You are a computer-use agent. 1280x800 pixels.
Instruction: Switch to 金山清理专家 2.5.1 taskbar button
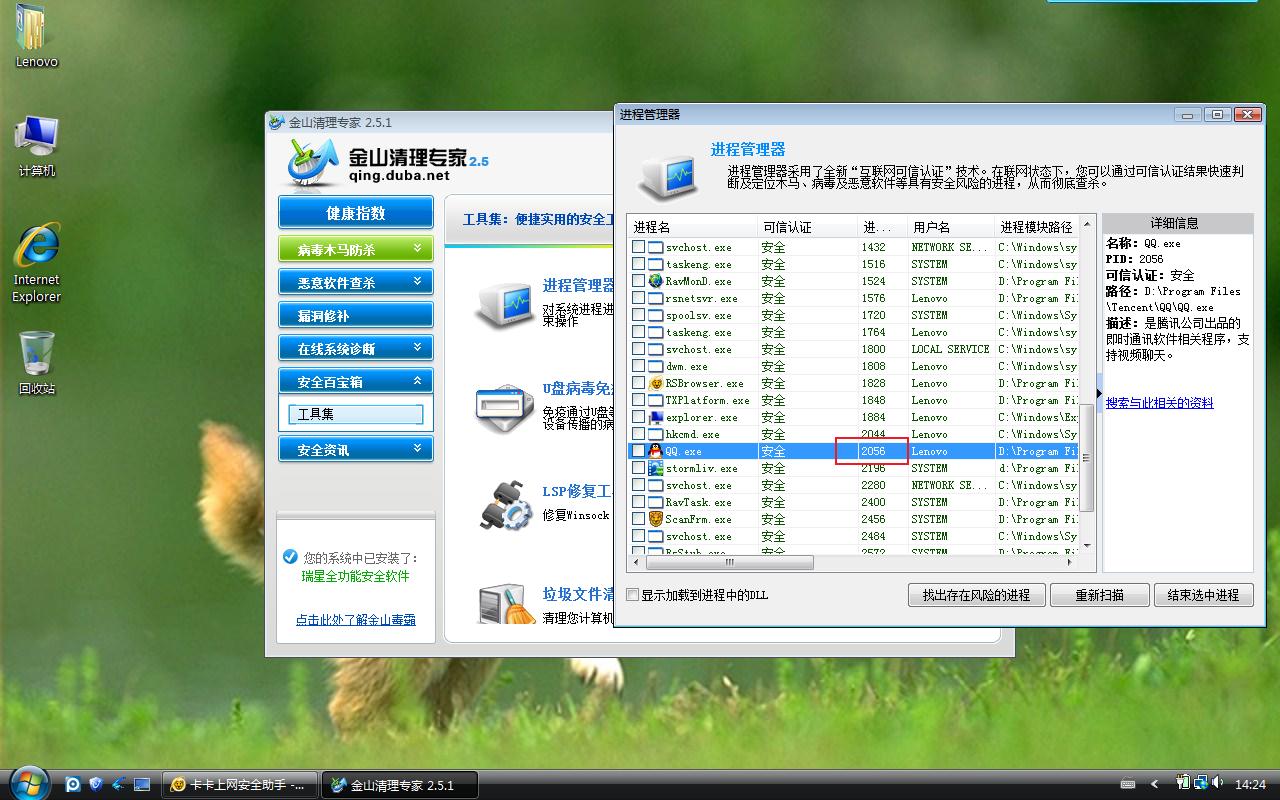coord(399,785)
